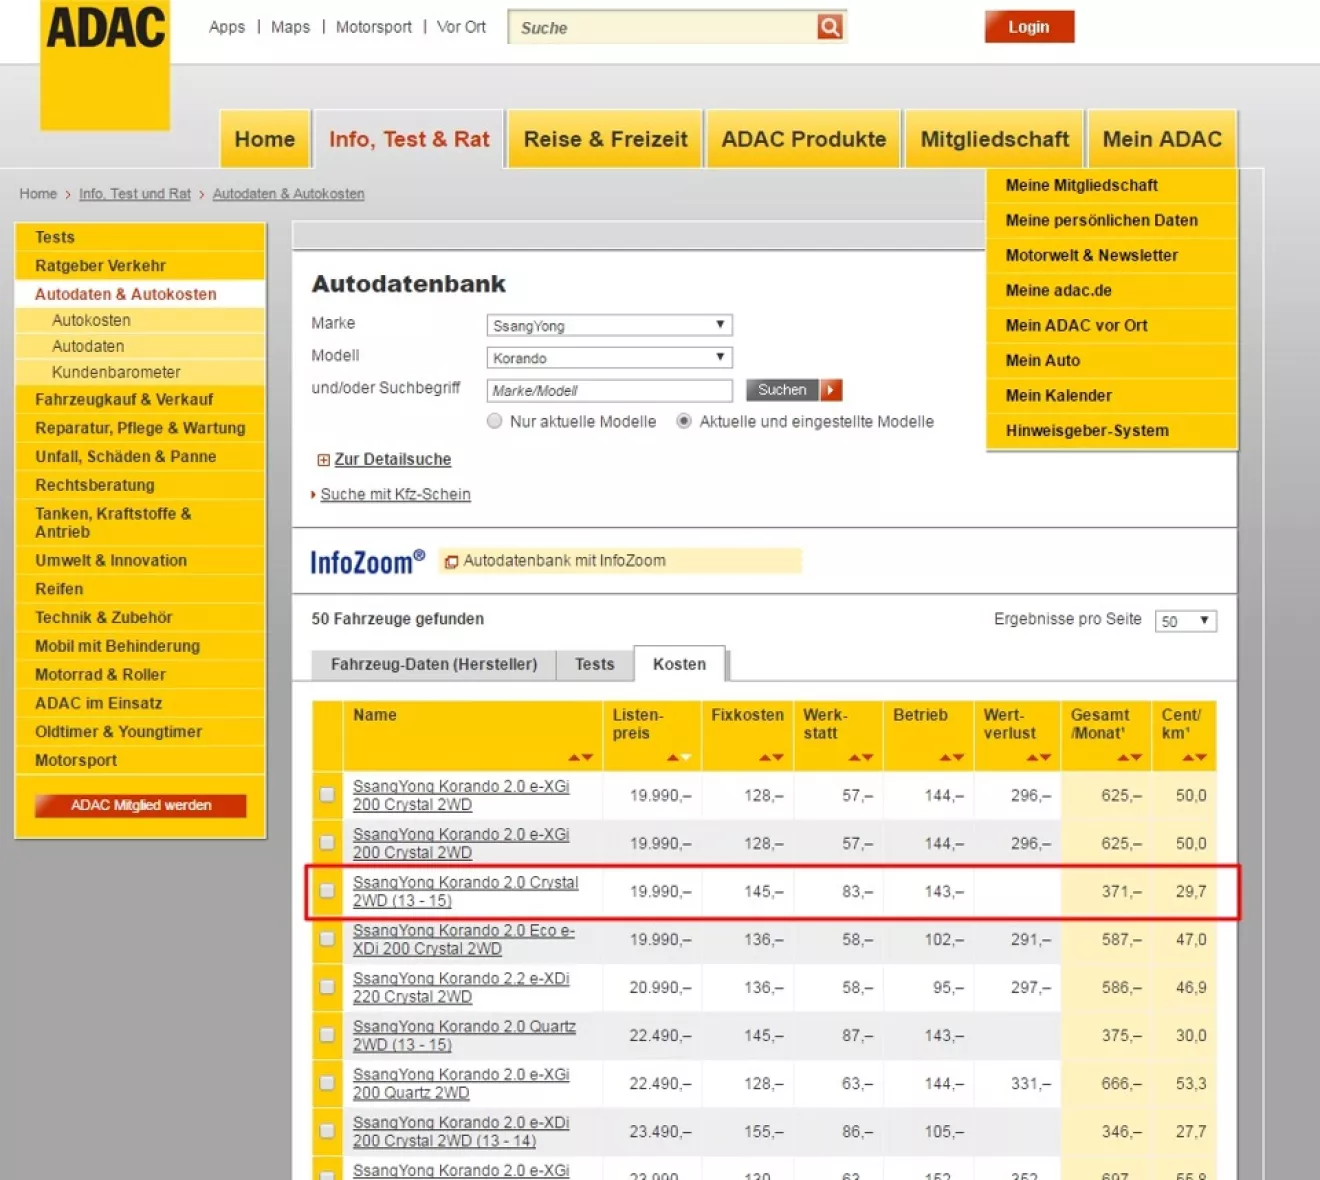Screen dimensions: 1320x1180
Task: Expand Zur Detailsuche
Action: tap(392, 460)
